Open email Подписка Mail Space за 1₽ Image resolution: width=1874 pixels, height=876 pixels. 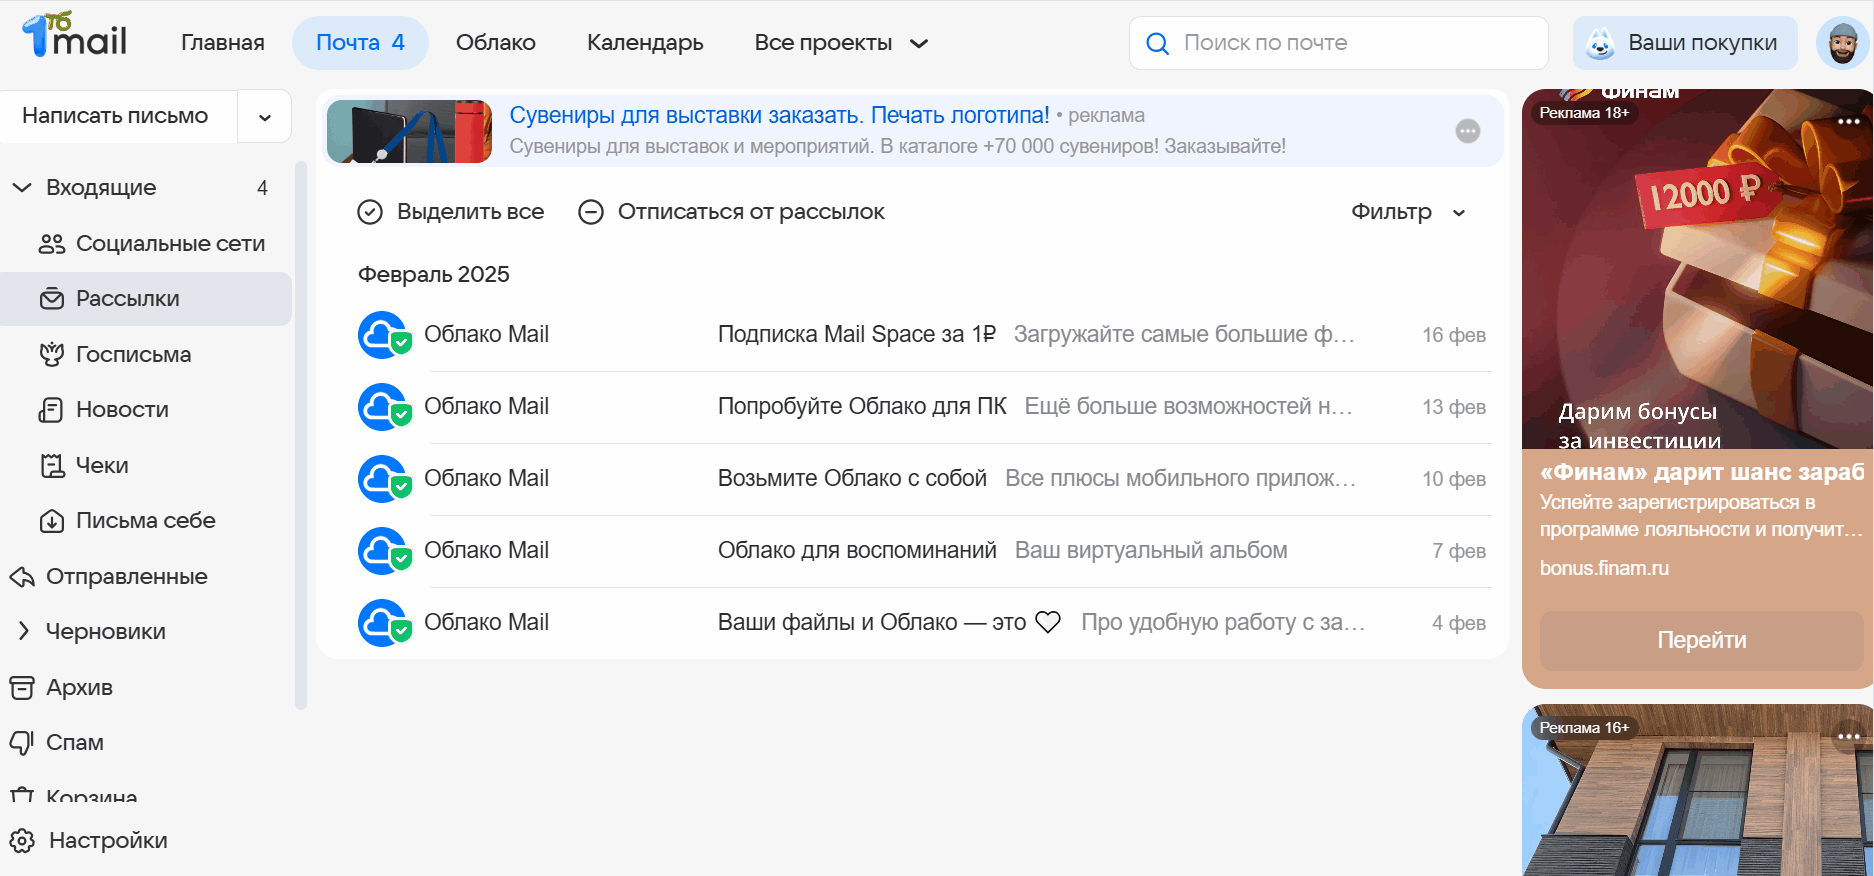coord(857,335)
